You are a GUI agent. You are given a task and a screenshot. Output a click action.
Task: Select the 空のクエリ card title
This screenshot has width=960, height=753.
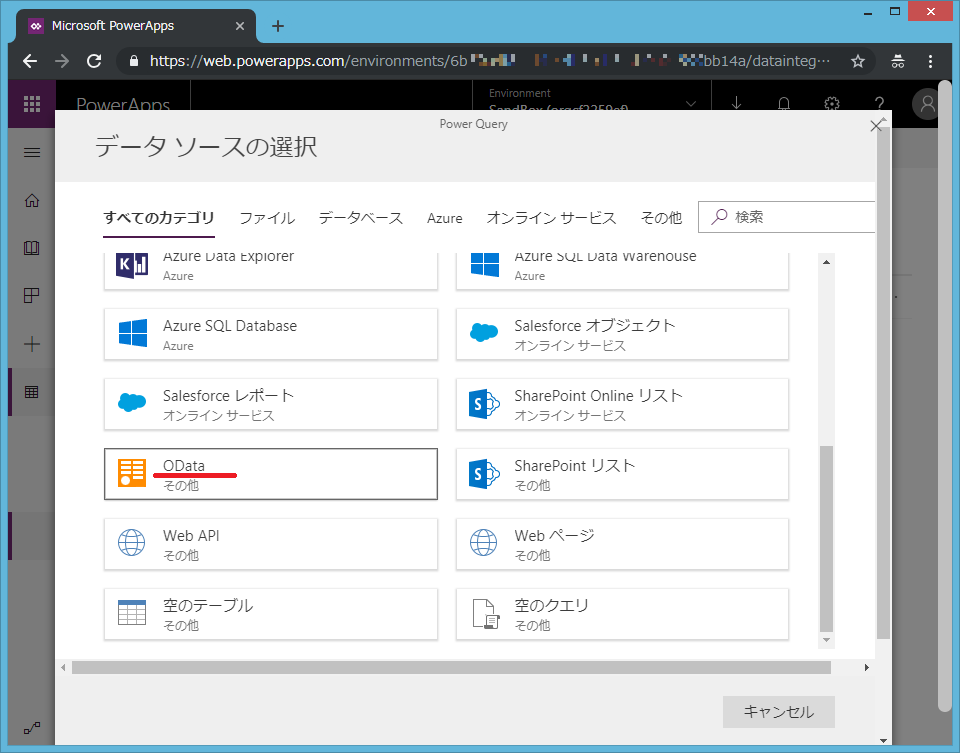551,605
